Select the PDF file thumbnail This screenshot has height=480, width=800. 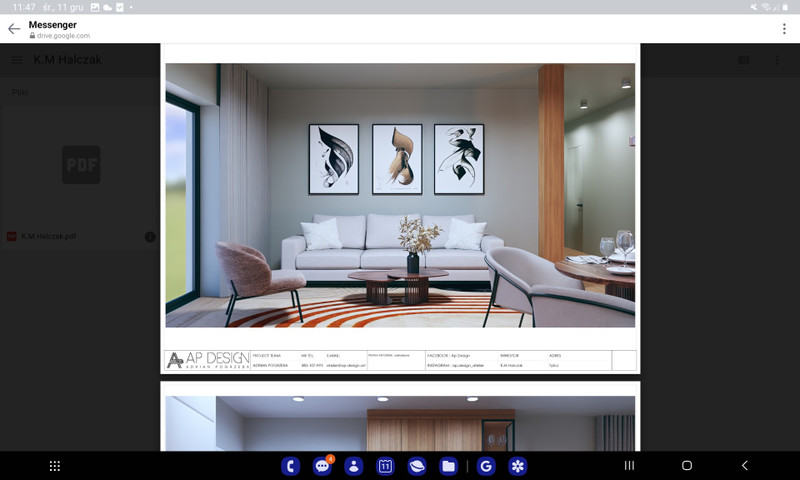tap(81, 165)
